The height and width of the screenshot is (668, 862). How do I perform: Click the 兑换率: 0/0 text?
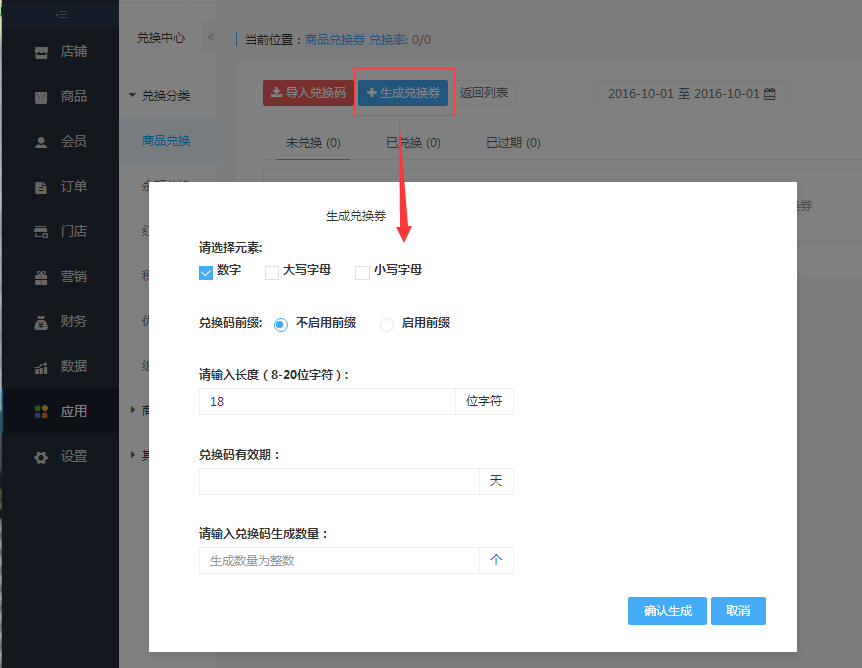coord(400,40)
